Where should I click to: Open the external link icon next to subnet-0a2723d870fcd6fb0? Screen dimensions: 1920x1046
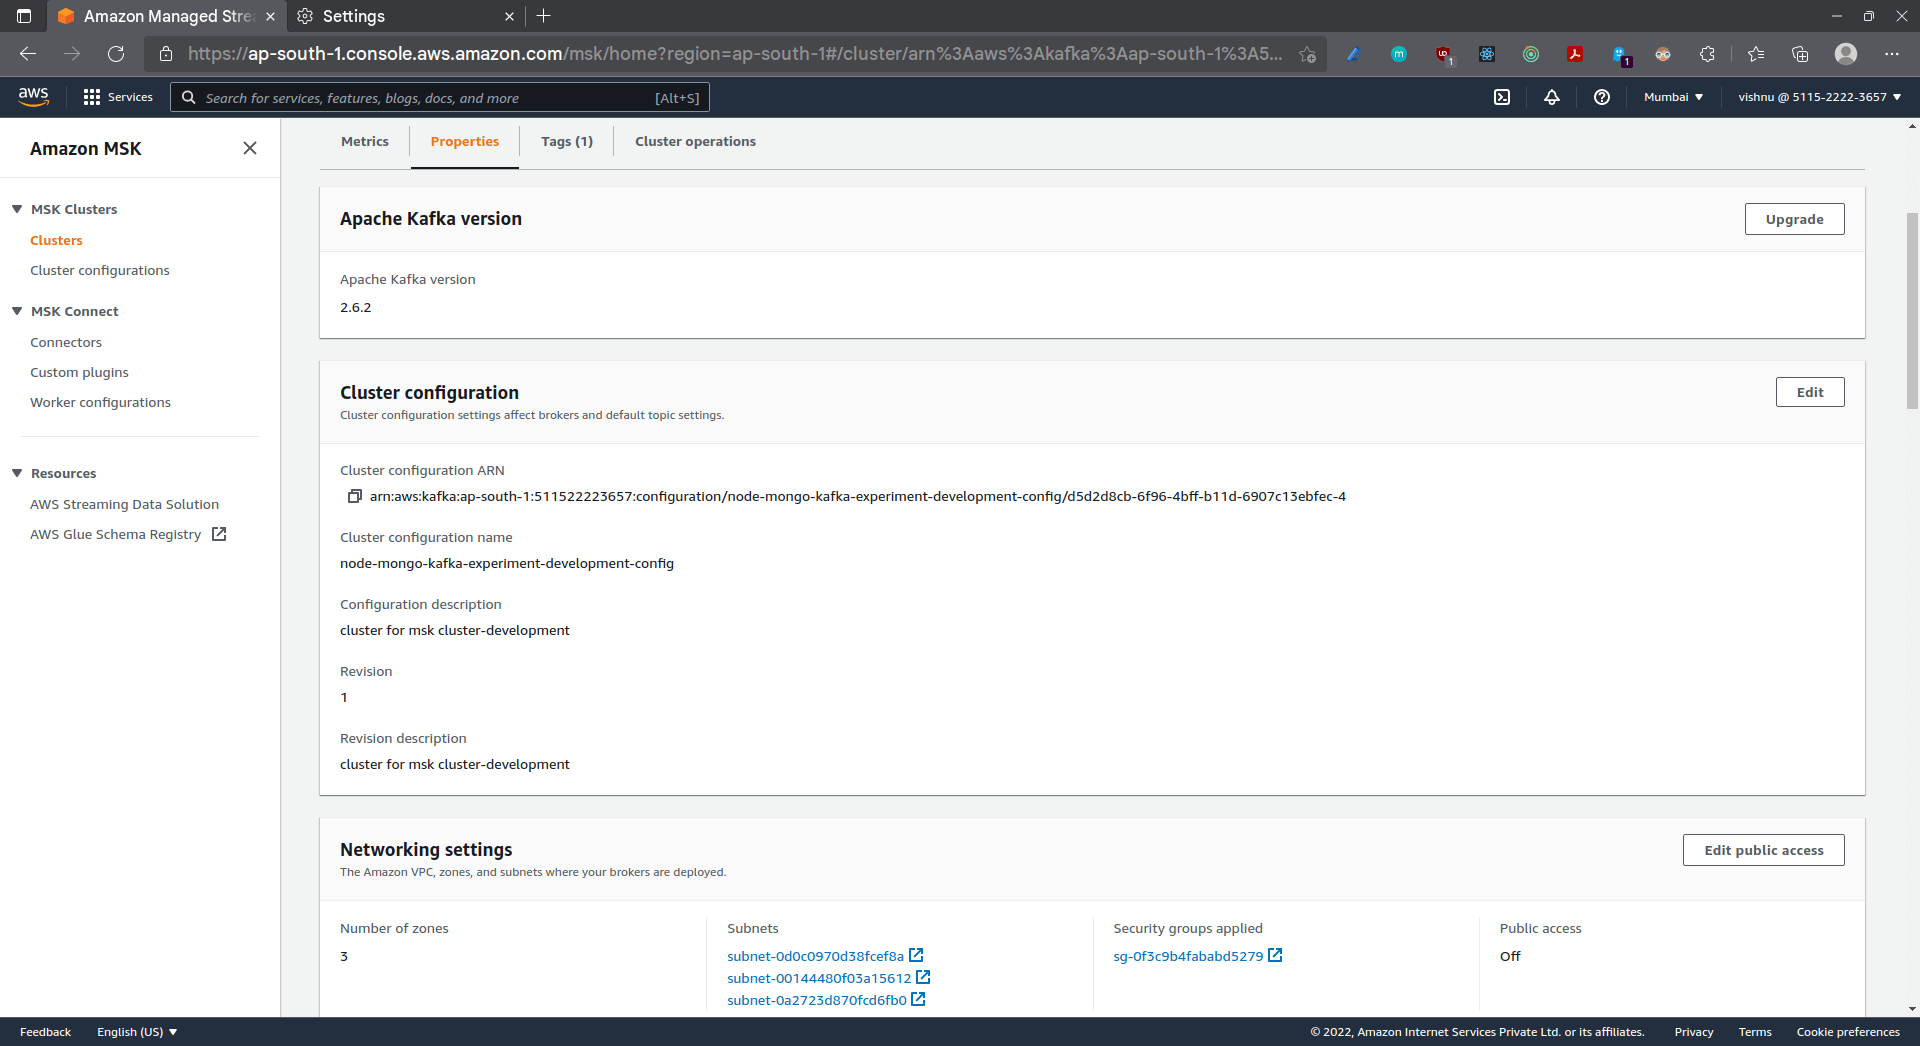pos(918,999)
